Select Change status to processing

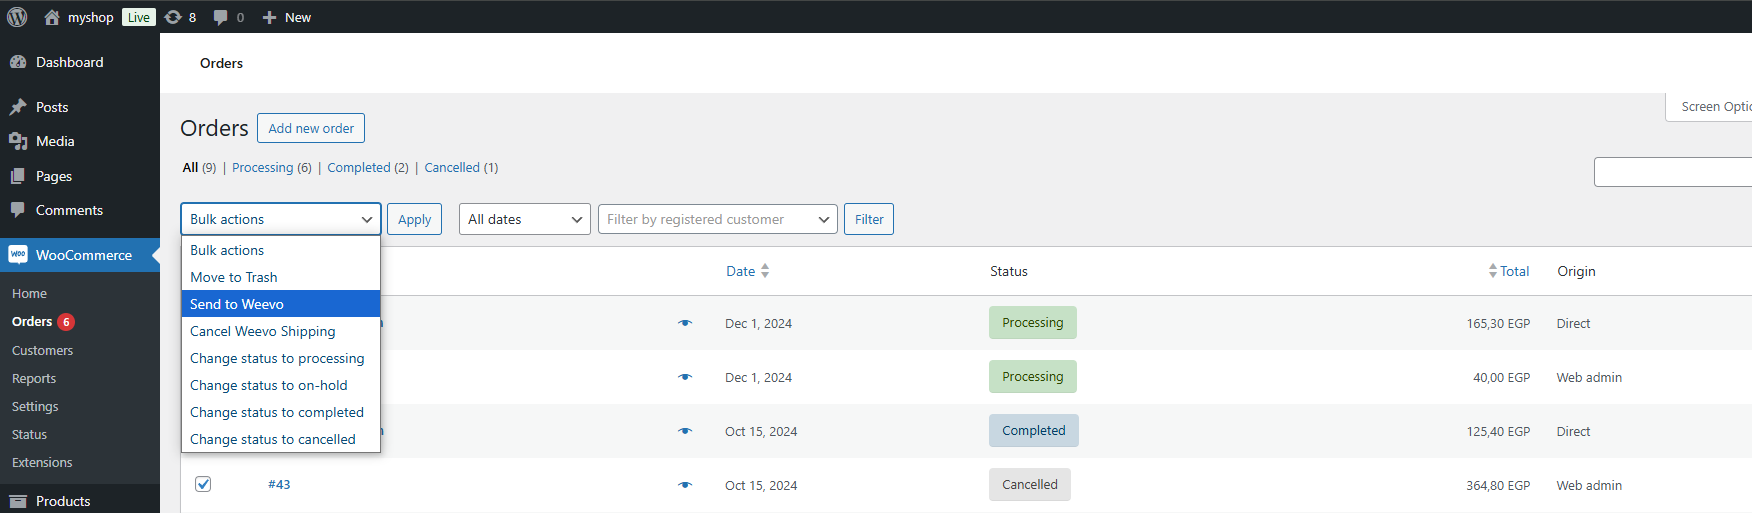click(x=281, y=358)
